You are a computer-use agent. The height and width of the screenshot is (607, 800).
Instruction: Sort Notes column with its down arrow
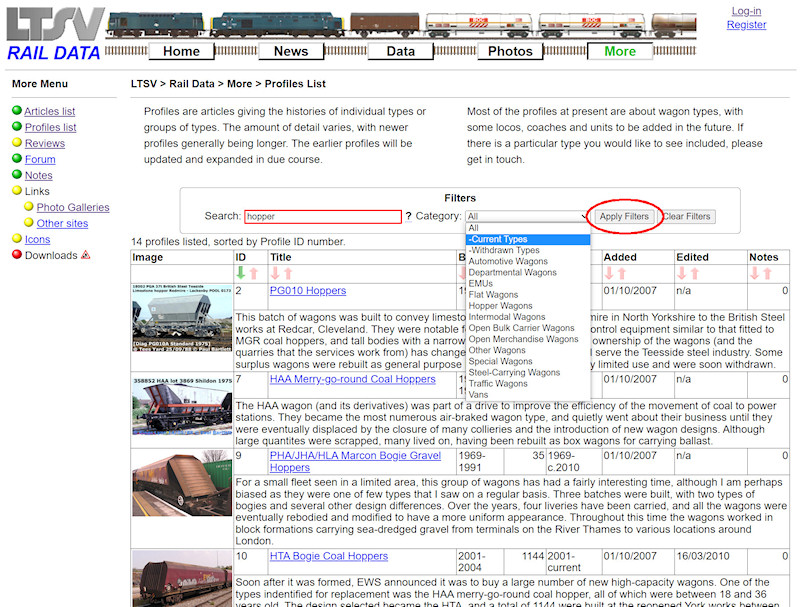pos(755,273)
